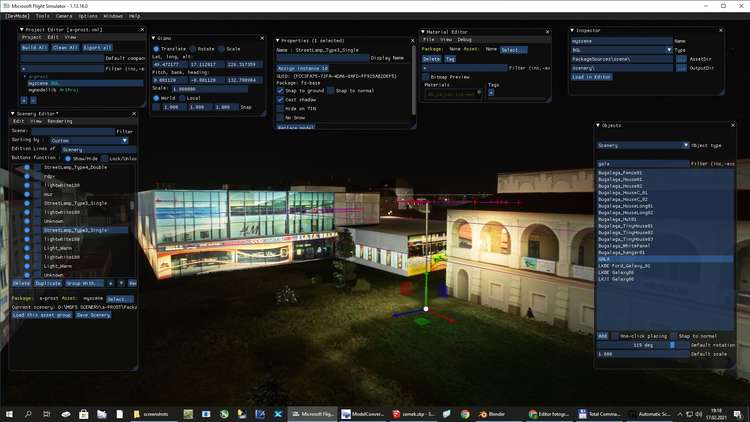The width and height of the screenshot is (750, 422).
Task: Select World gizmo space
Action: (156, 98)
